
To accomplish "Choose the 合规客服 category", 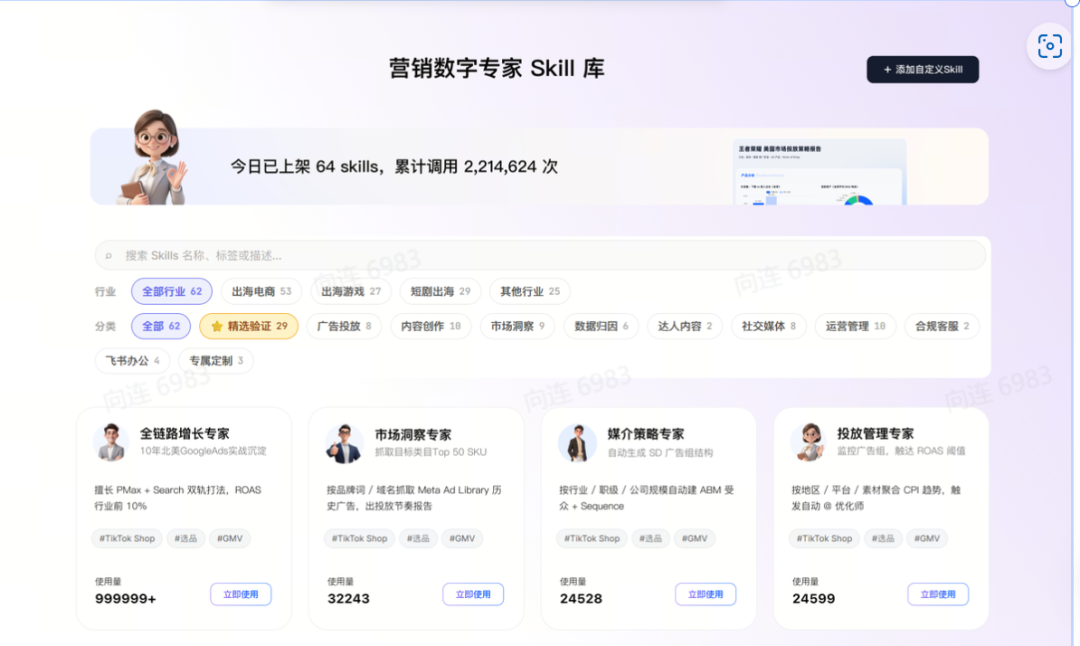I will [x=942, y=326].
